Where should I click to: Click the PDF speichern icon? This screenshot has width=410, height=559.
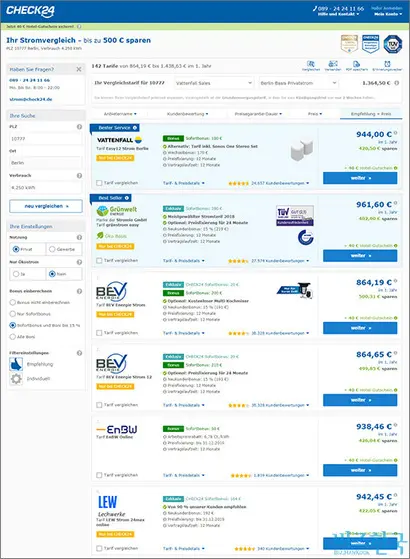[356, 65]
